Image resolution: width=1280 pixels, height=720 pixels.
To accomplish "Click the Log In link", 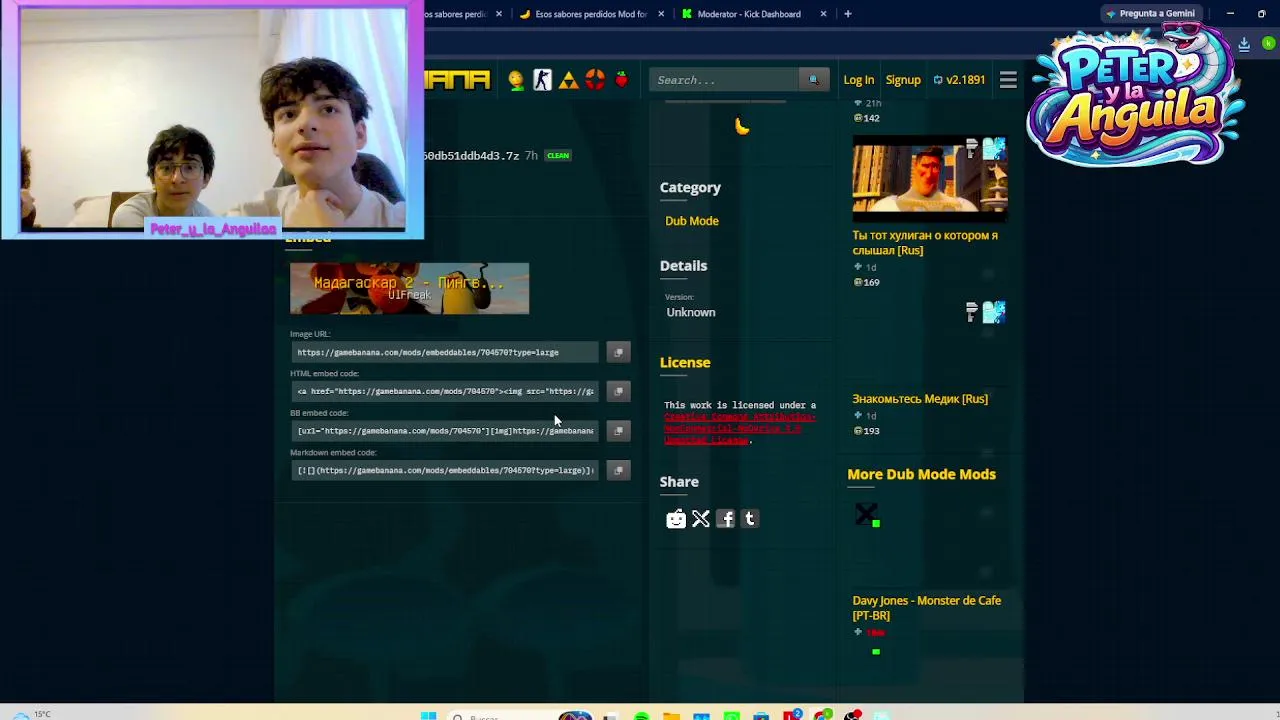I will tap(858, 80).
